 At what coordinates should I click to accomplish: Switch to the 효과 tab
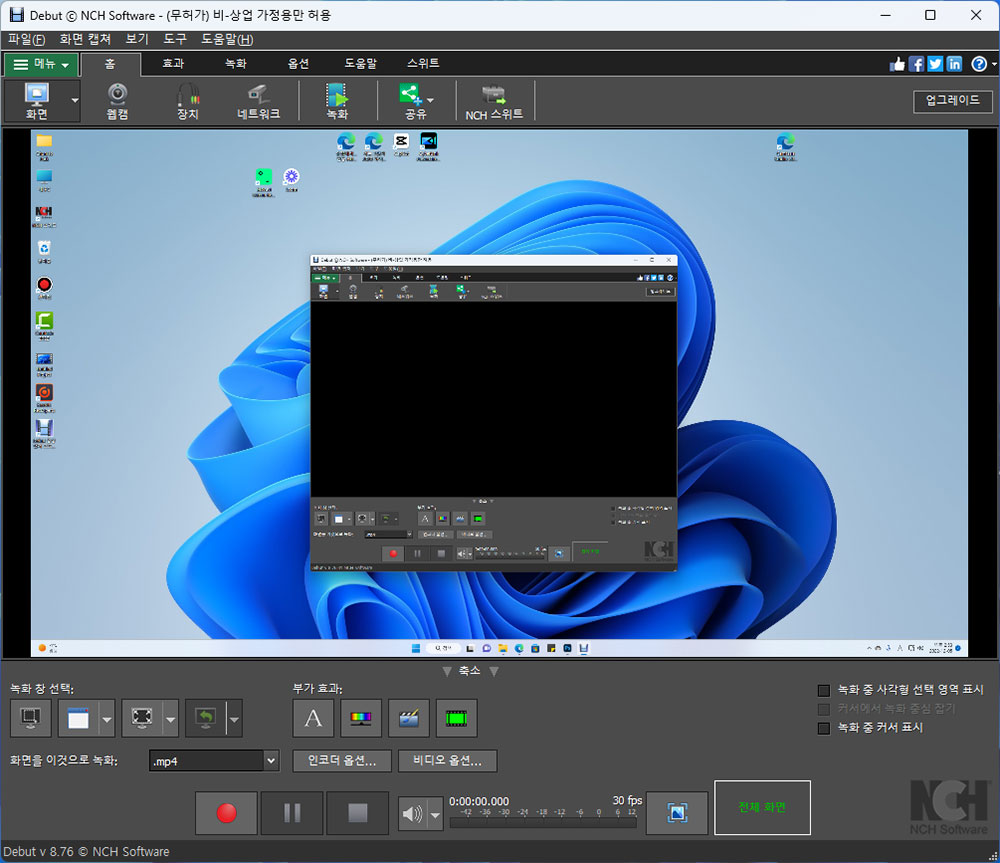[173, 64]
